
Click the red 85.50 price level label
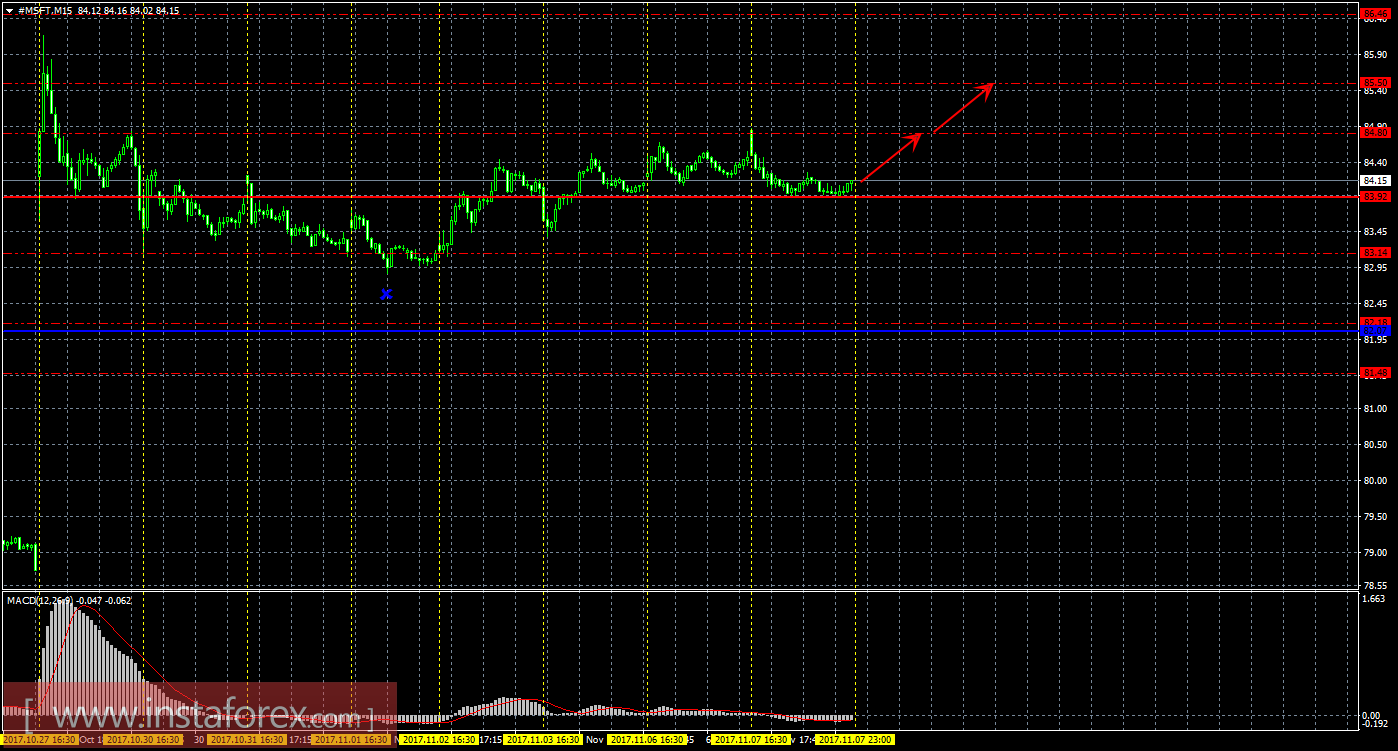click(1376, 82)
